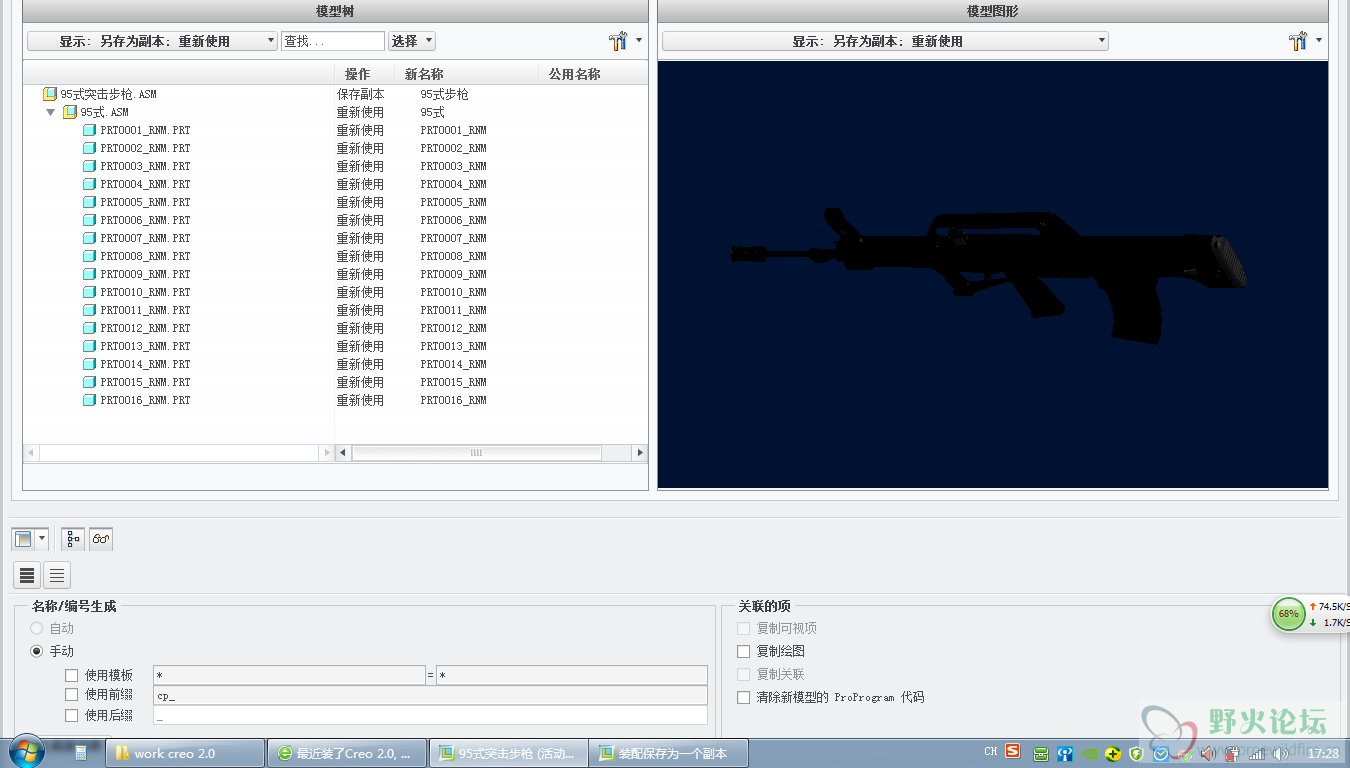Image resolution: width=1350 pixels, height=768 pixels.
Task: Click the Windows Start orb
Action: click(25, 752)
